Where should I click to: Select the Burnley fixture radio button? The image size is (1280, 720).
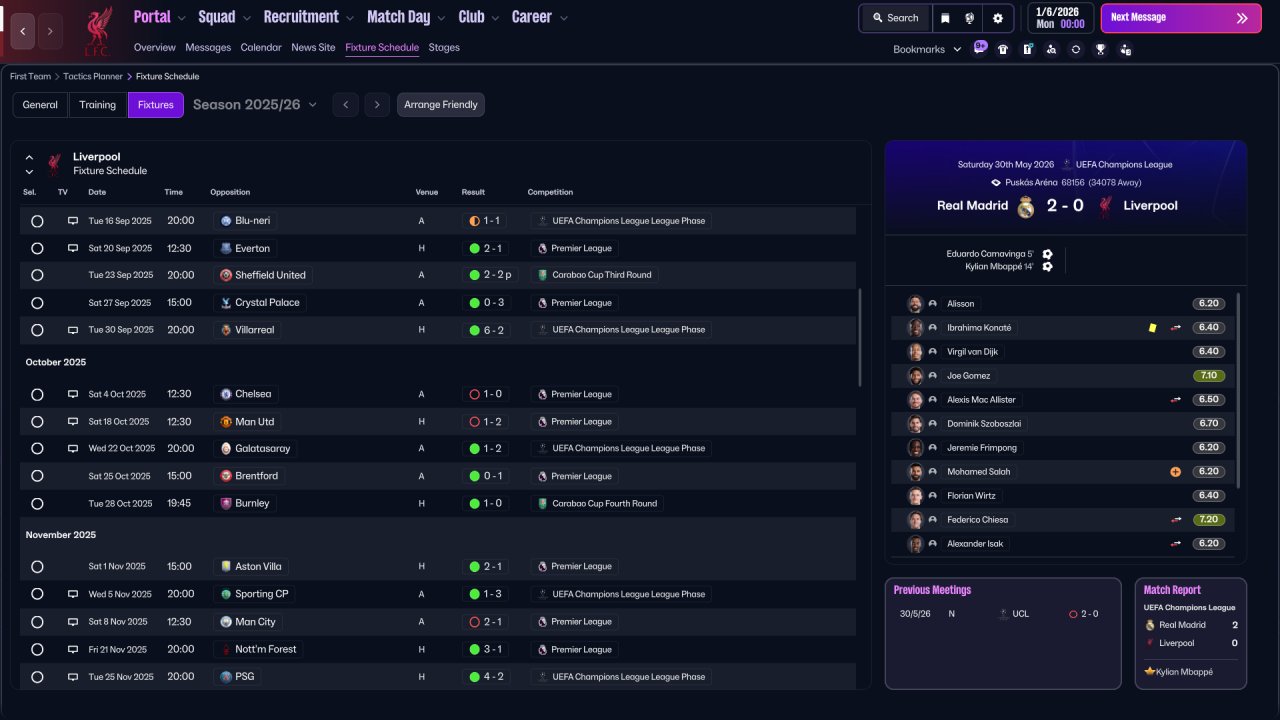[37, 504]
